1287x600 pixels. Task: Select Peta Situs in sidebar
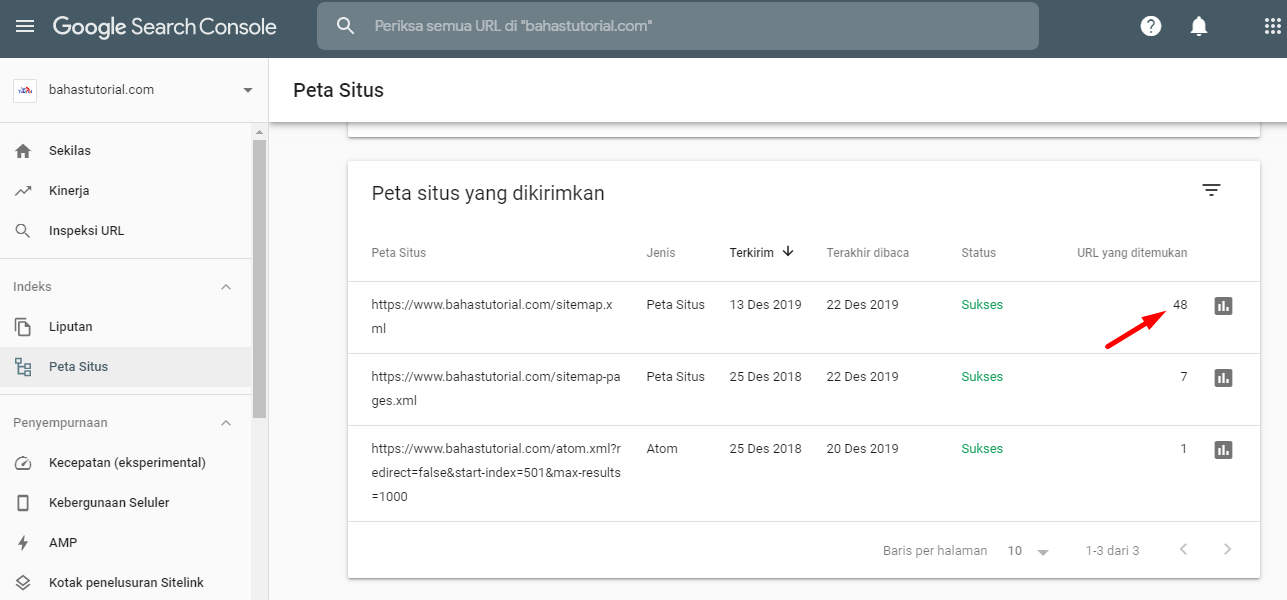click(126, 367)
